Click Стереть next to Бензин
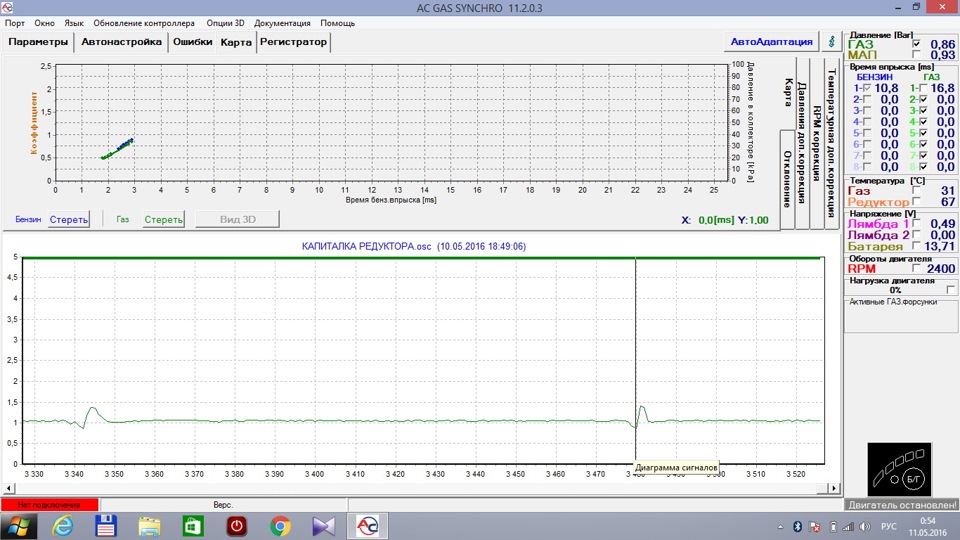The height and width of the screenshot is (540, 960). coord(69,219)
